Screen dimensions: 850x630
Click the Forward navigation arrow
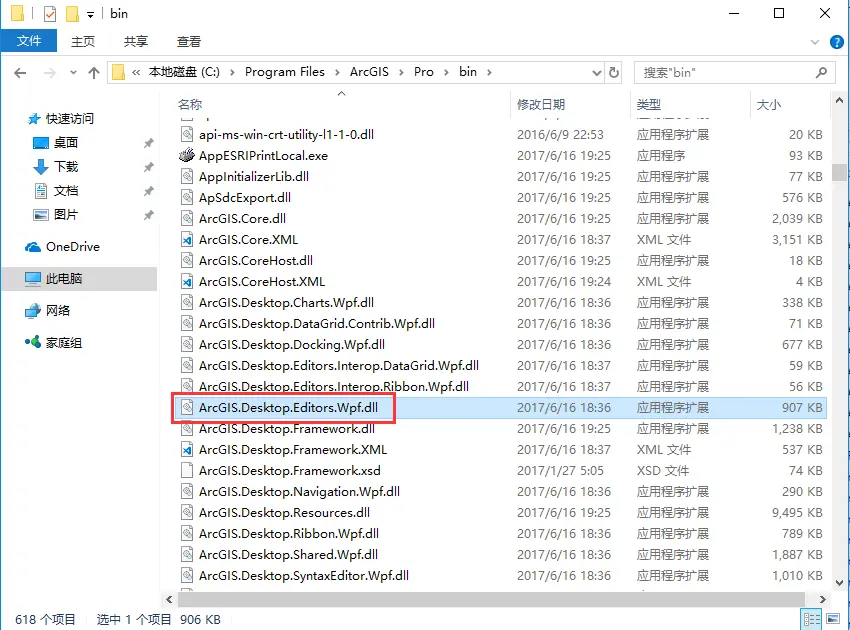[x=49, y=73]
